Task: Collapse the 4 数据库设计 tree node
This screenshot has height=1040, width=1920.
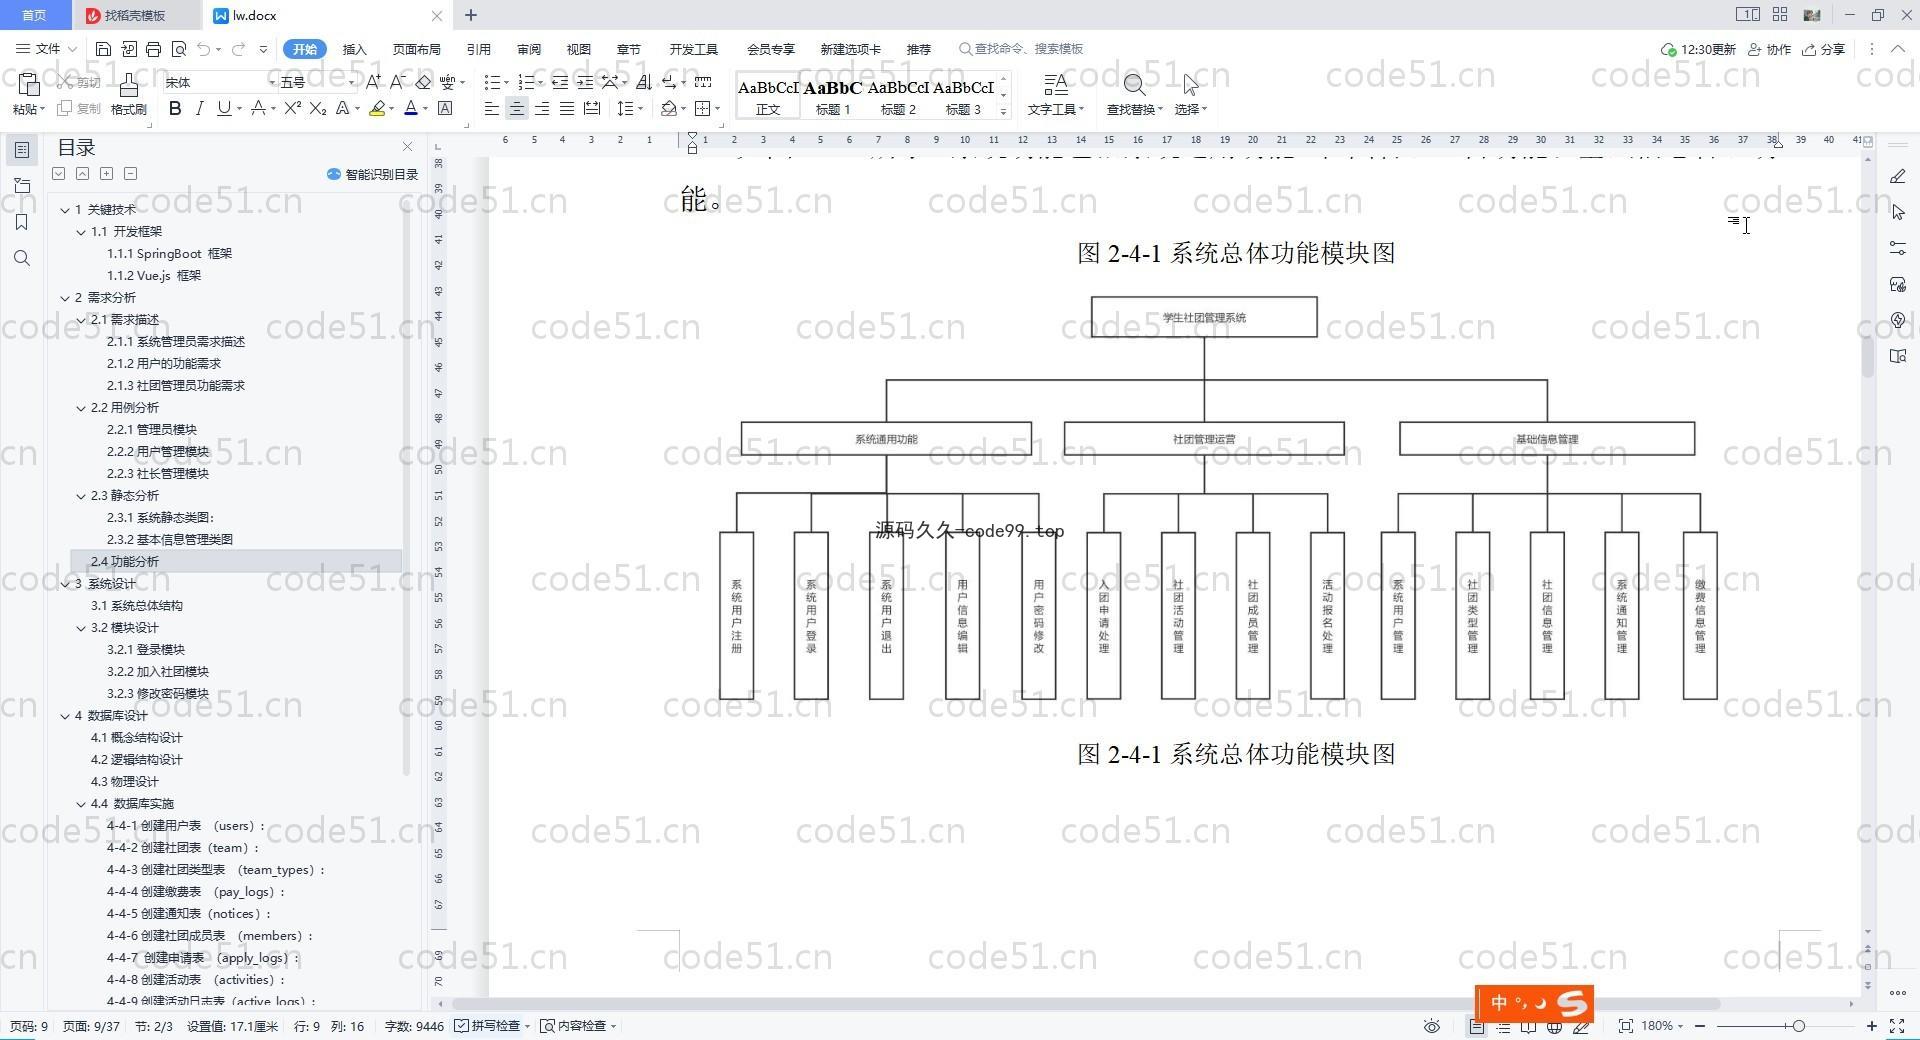Action: [65, 716]
